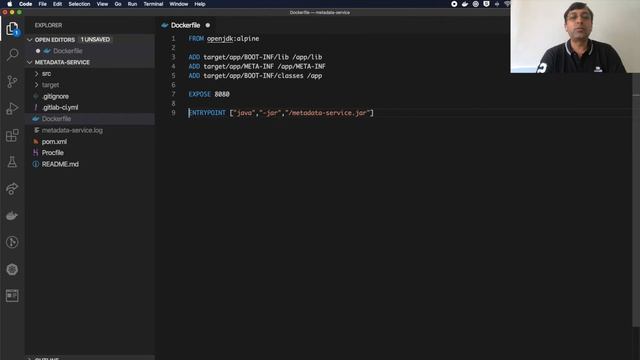Click the Docker whale icon on the Dockerfile tab

(x=165, y=25)
